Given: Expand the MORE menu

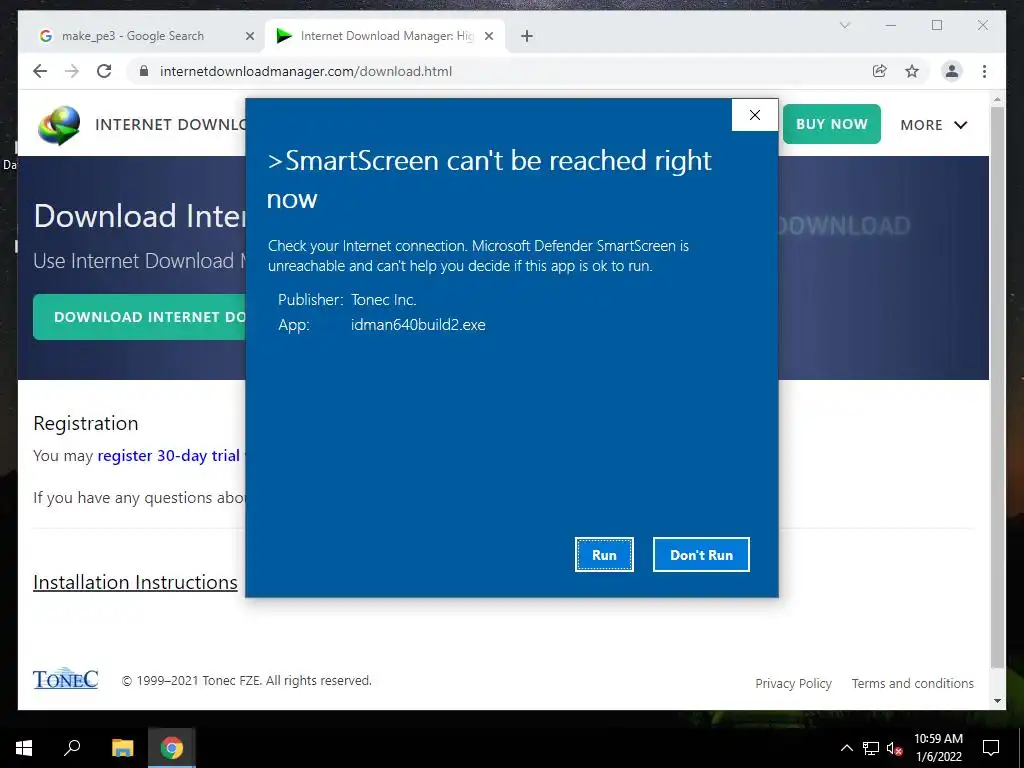Looking at the screenshot, I should (933, 125).
